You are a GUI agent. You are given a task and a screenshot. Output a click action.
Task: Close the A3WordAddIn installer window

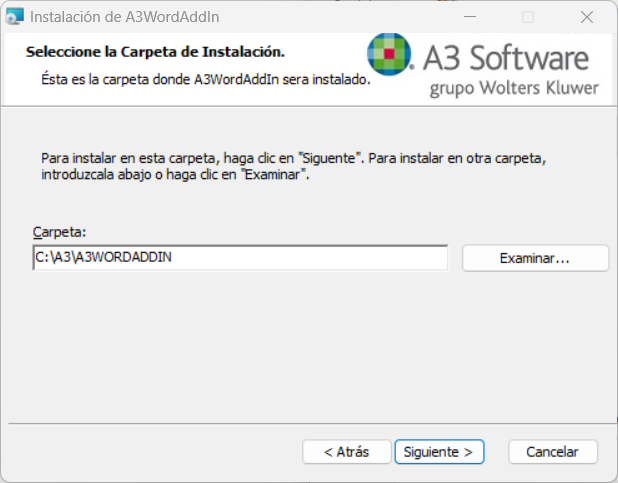coord(587,17)
